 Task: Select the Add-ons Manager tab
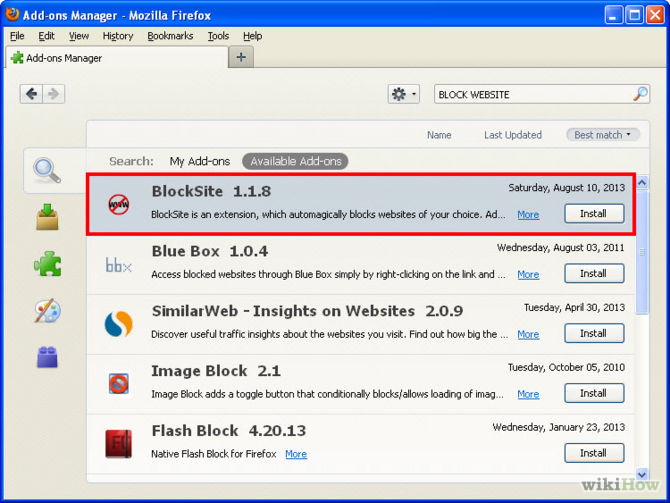[117, 58]
